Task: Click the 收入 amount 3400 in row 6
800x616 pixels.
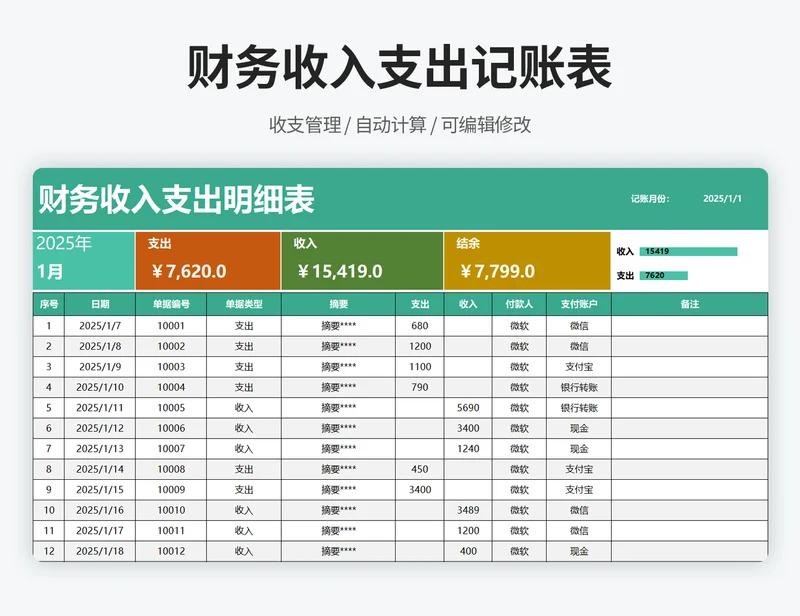Action: click(x=468, y=428)
